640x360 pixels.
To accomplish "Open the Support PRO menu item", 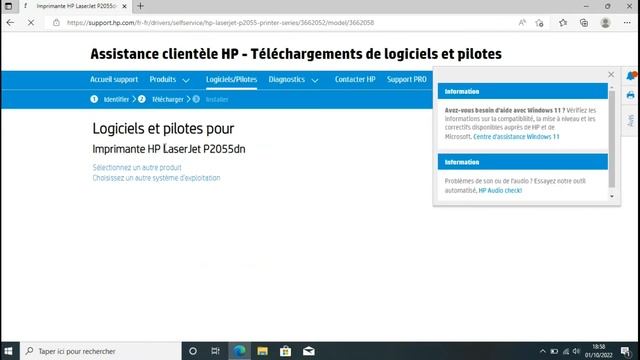I will (x=407, y=80).
